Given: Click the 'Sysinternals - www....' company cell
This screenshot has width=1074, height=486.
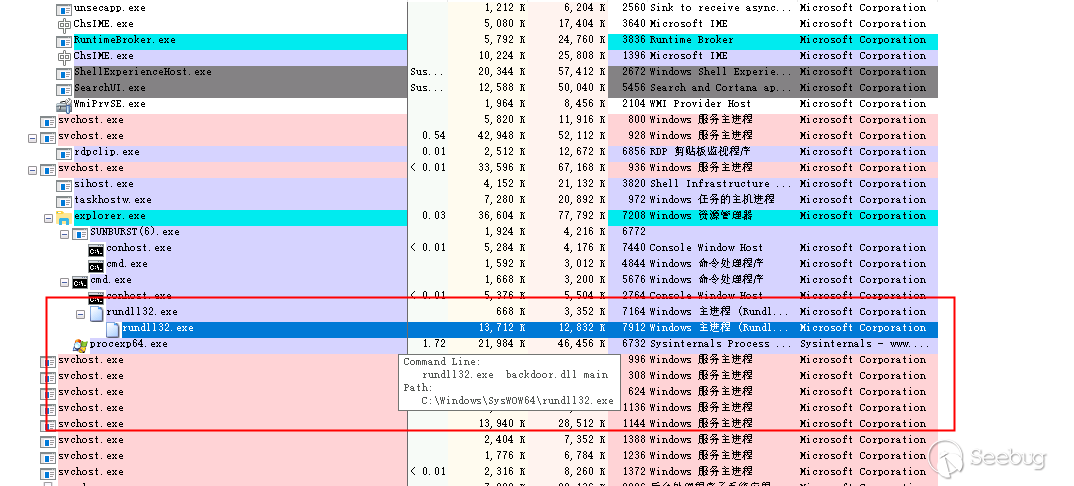Looking at the screenshot, I should 865,344.
